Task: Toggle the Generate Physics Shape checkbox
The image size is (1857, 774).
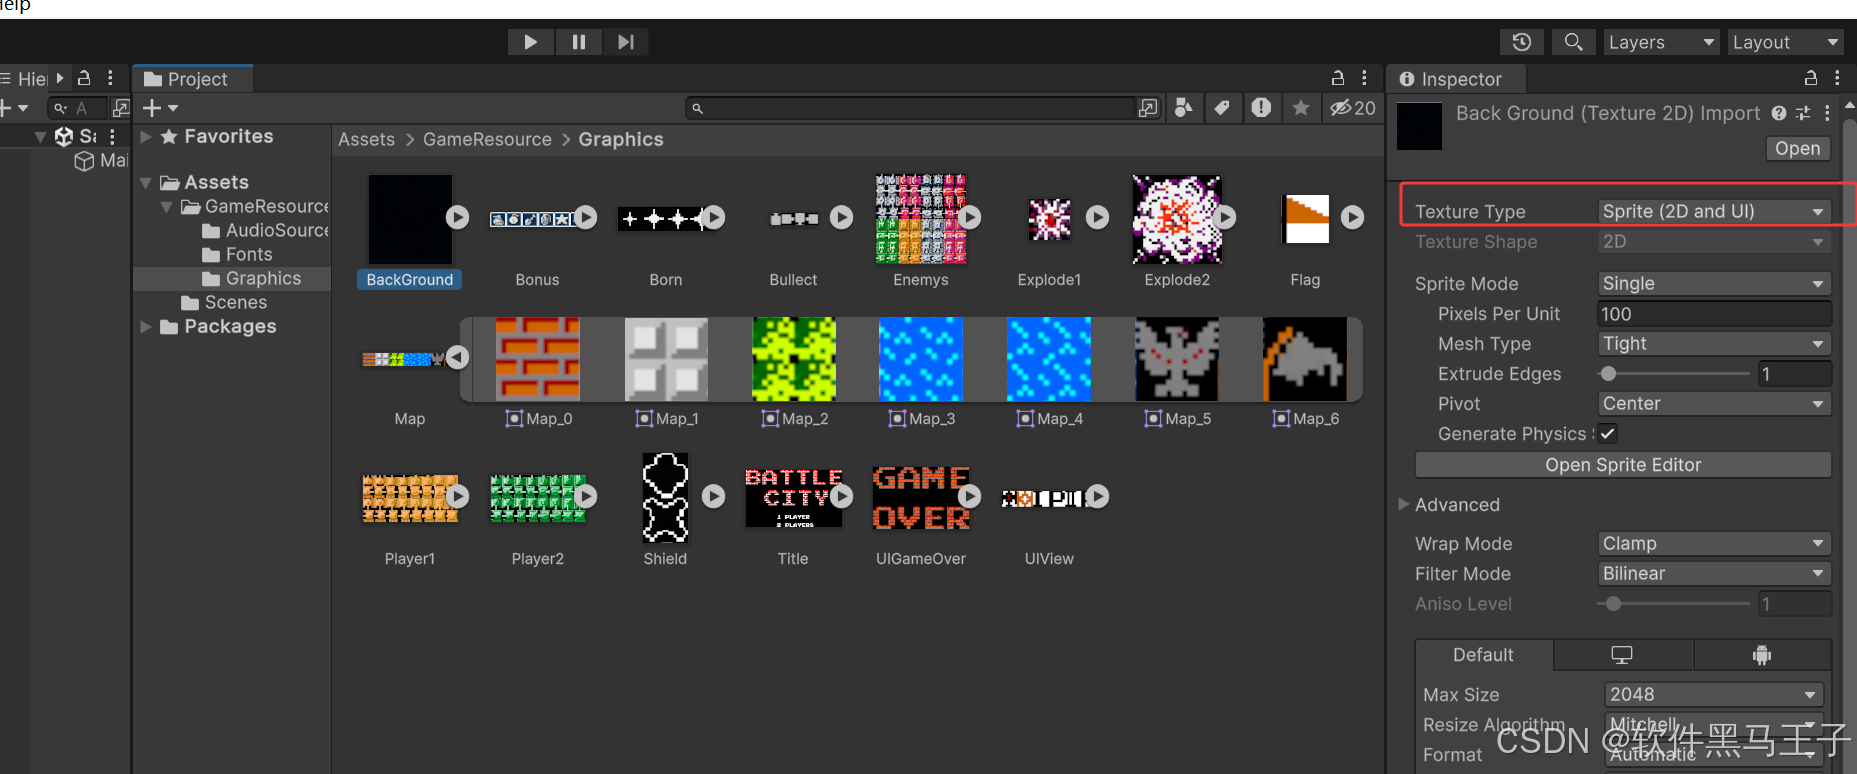Action: click(x=1608, y=434)
